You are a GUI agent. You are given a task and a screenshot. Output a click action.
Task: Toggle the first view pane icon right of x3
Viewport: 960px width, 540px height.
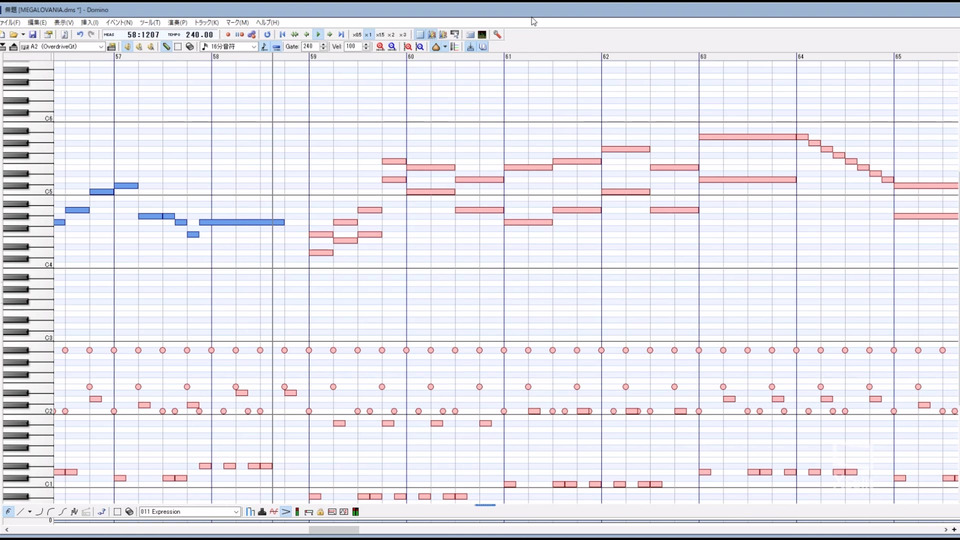click(420, 35)
